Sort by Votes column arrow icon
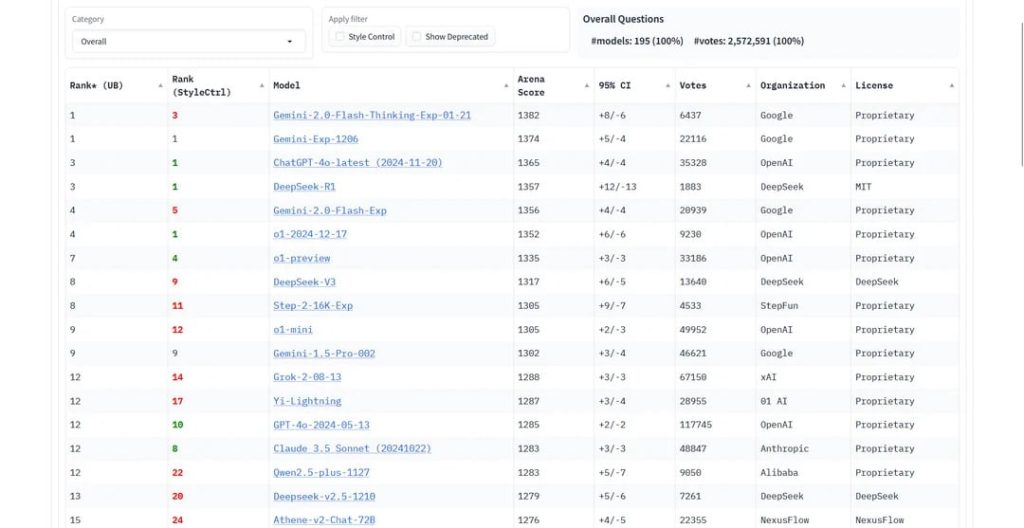Screen dimensions: 1024x528 (748, 86)
